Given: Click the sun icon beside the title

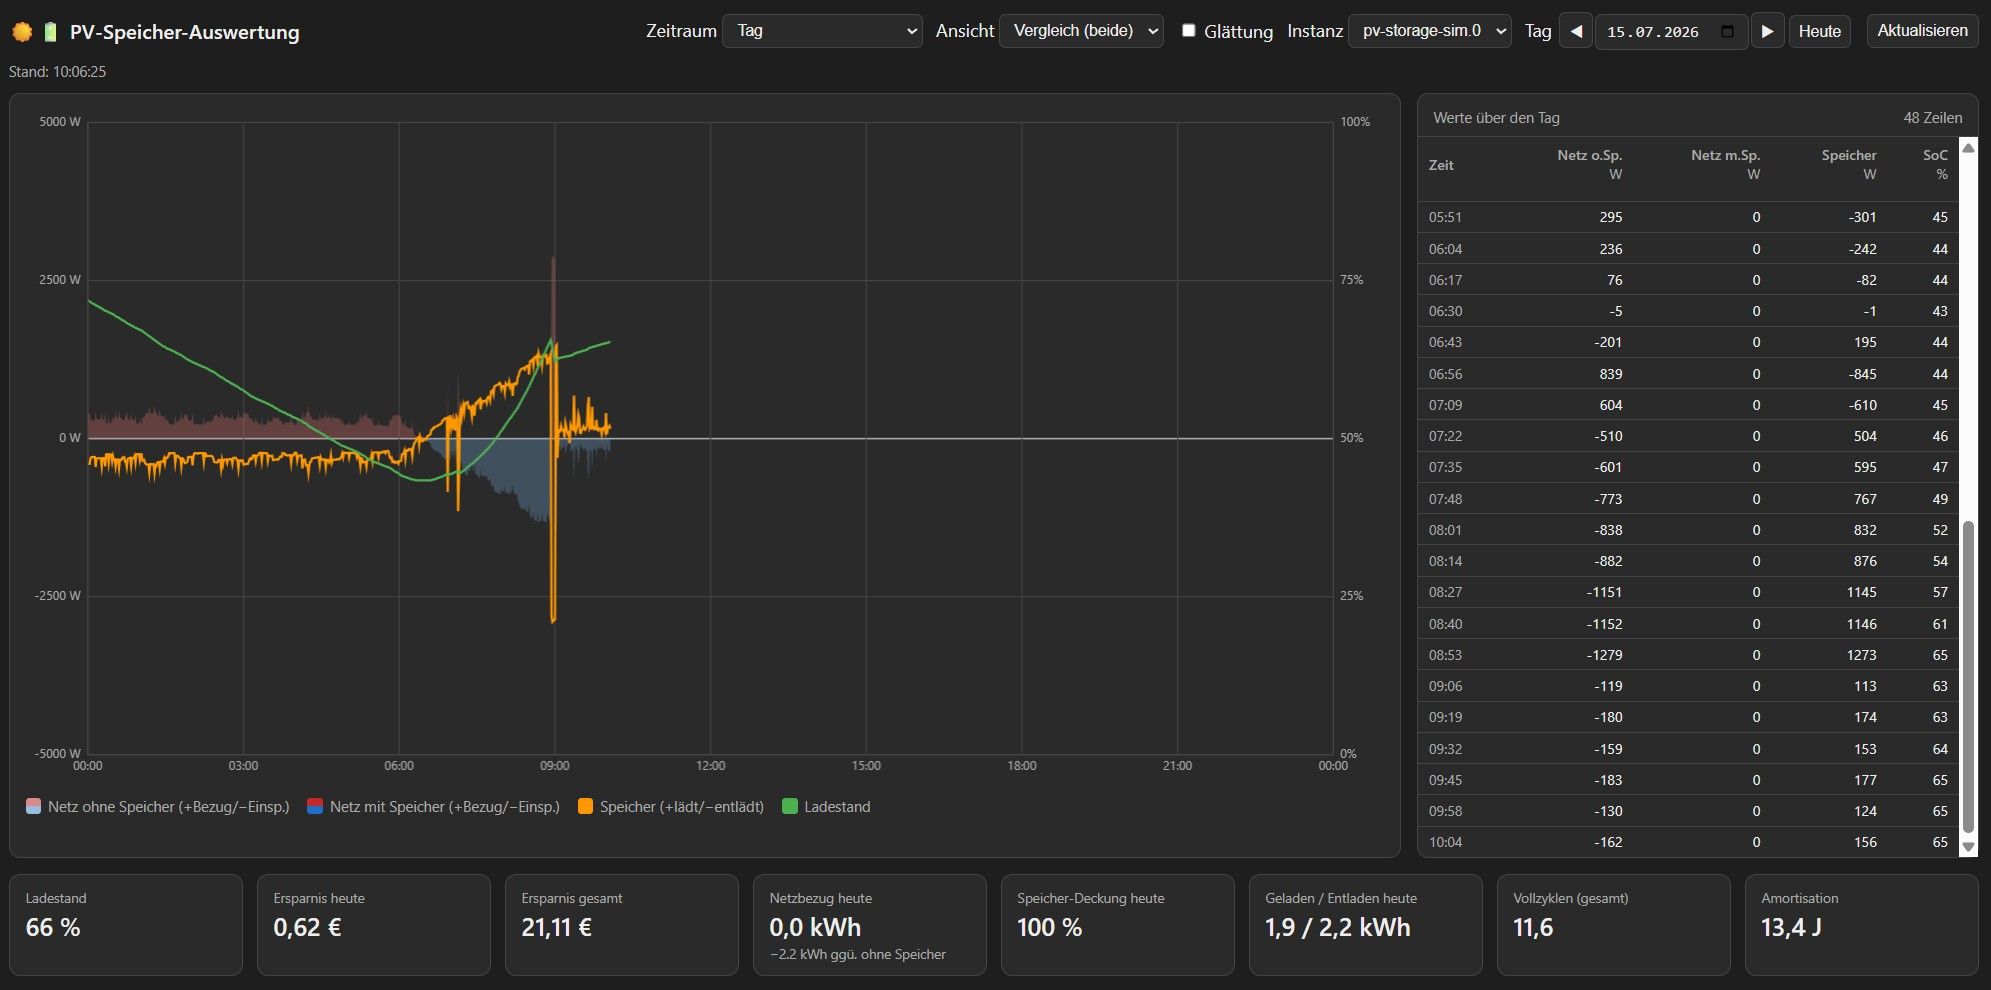Looking at the screenshot, I should point(22,32).
